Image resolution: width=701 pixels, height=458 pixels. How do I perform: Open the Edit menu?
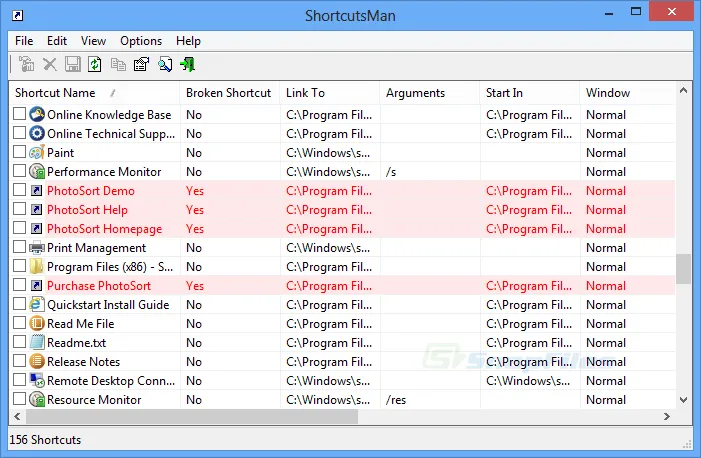[x=57, y=41]
